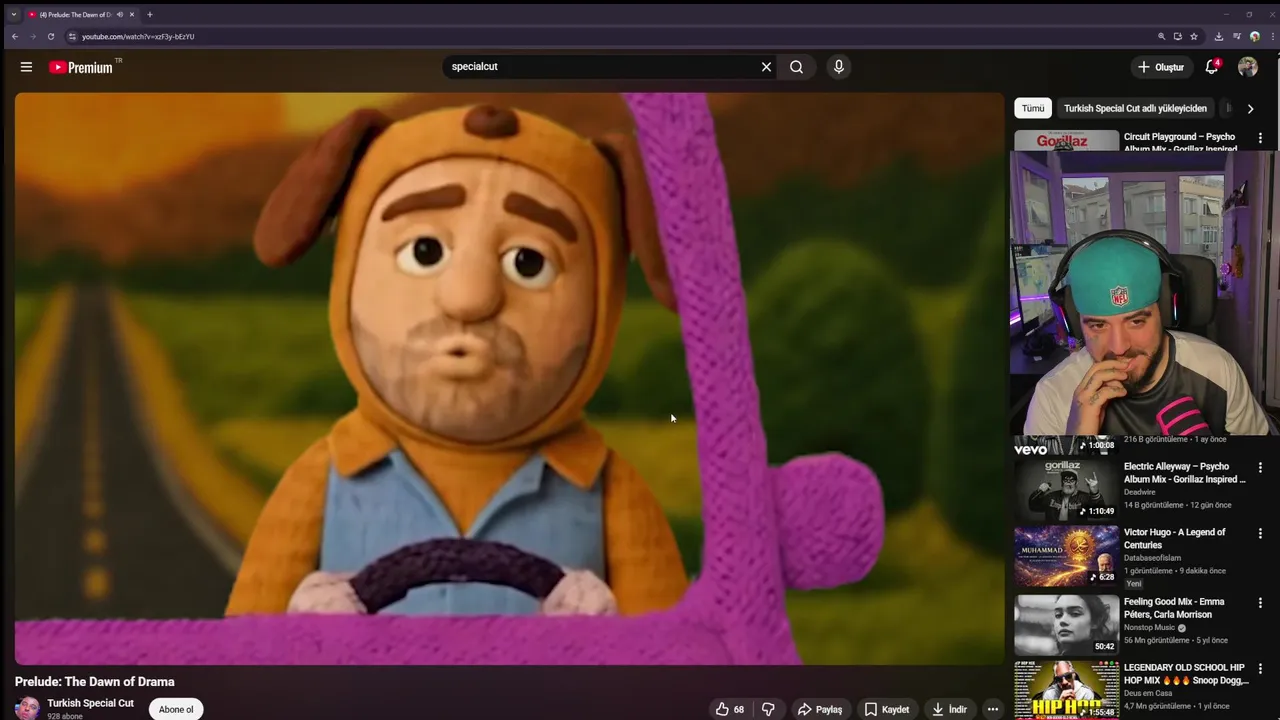This screenshot has width=1280, height=720.
Task: Show more filter chips with right arrow
Action: click(1250, 108)
